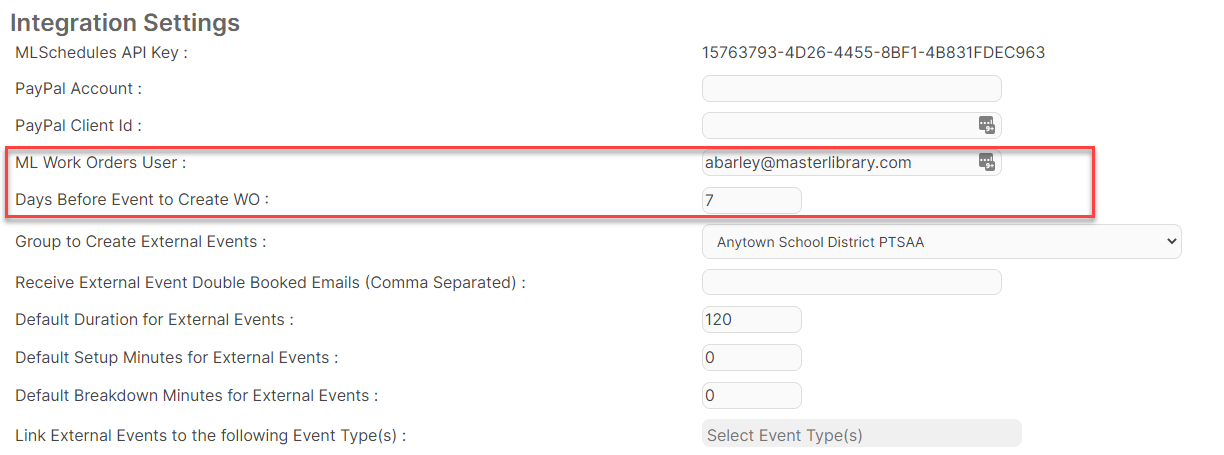The image size is (1224, 455).
Task: Select the Default Breakdown Minutes input
Action: [x=752, y=395]
